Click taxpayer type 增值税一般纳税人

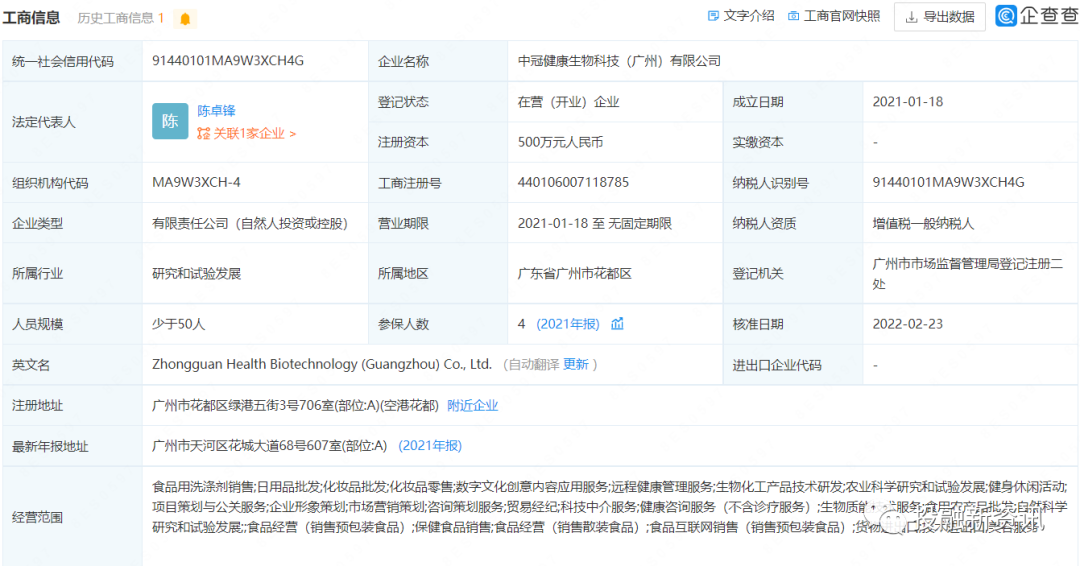click(x=923, y=223)
